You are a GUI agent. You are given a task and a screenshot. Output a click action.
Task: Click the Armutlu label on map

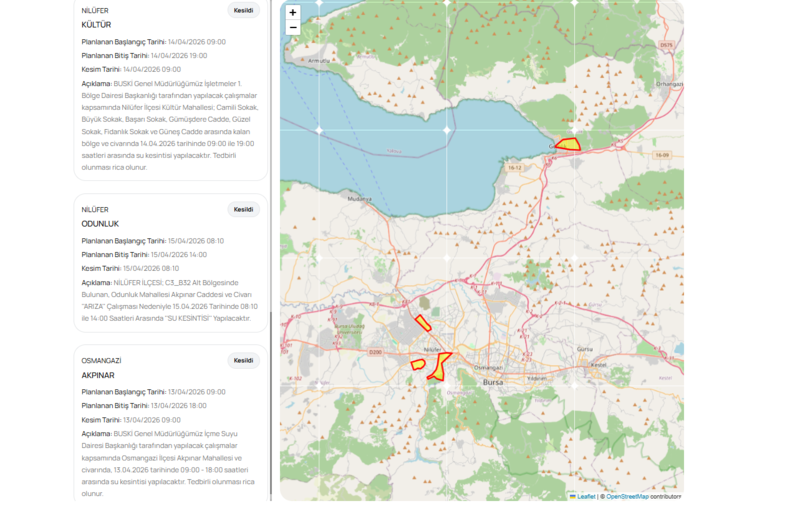pos(319,61)
